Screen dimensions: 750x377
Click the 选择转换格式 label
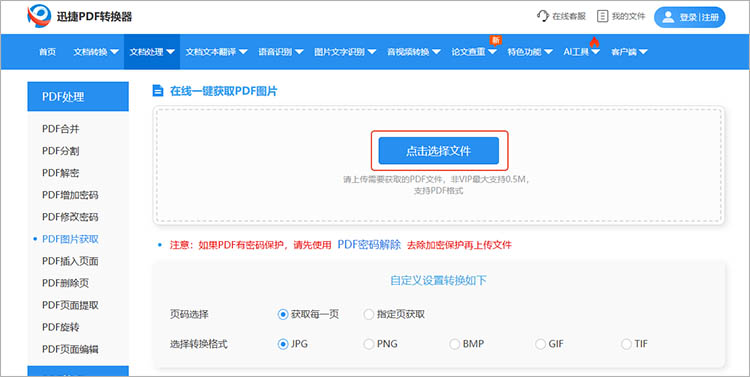point(199,344)
